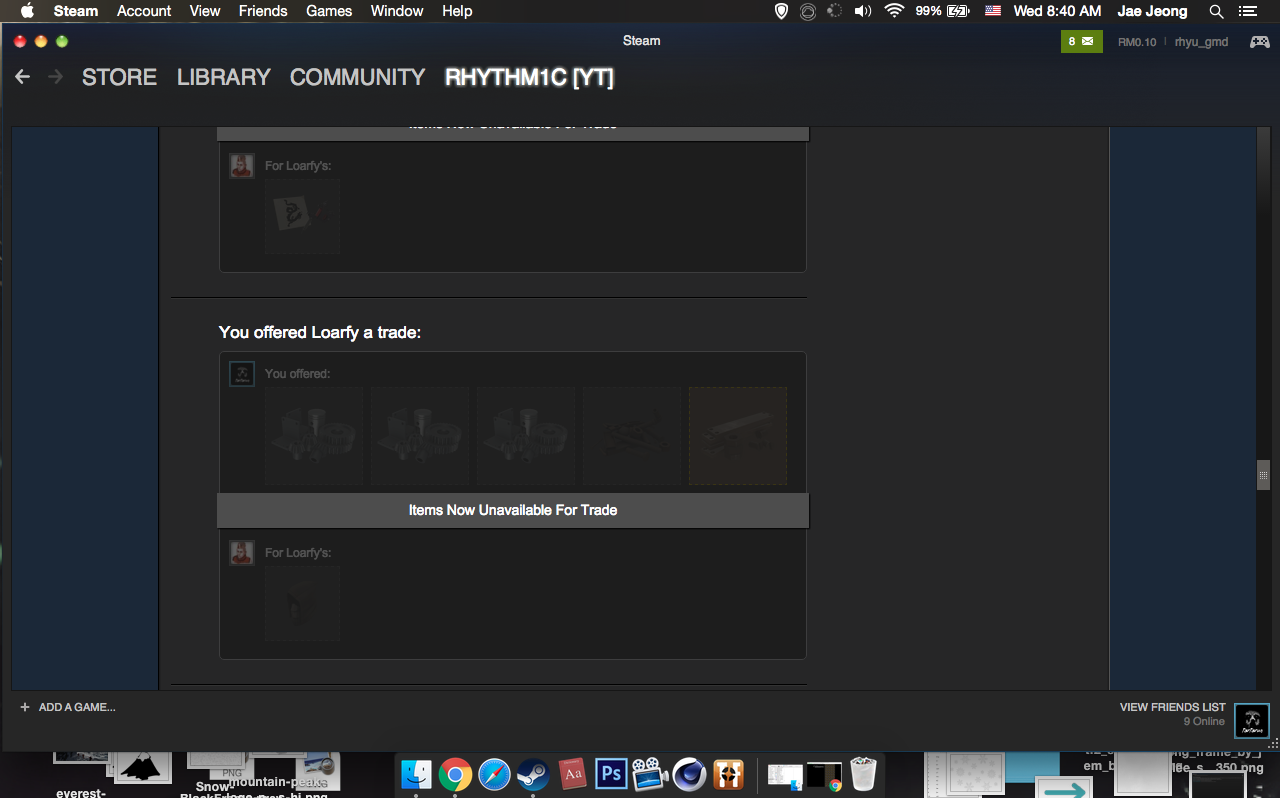The image size is (1280, 798).
Task: Expand the rhyu_gmd account dropdown
Action: pyautogui.click(x=1201, y=42)
